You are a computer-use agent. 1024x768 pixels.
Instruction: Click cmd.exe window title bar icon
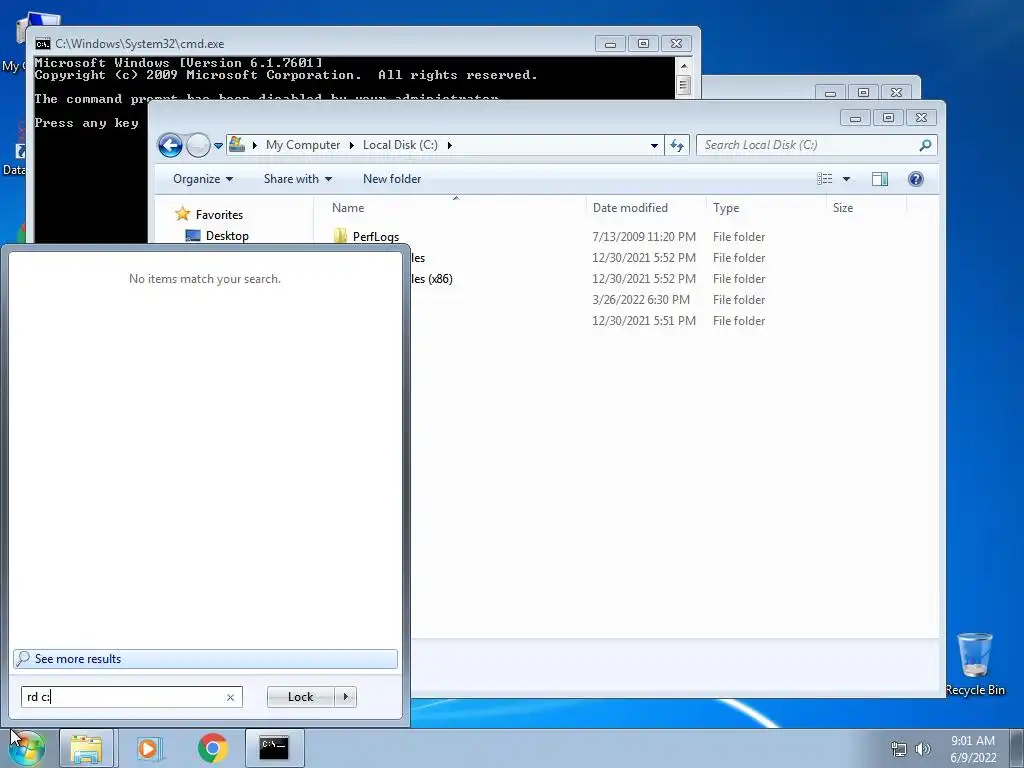(x=43, y=44)
